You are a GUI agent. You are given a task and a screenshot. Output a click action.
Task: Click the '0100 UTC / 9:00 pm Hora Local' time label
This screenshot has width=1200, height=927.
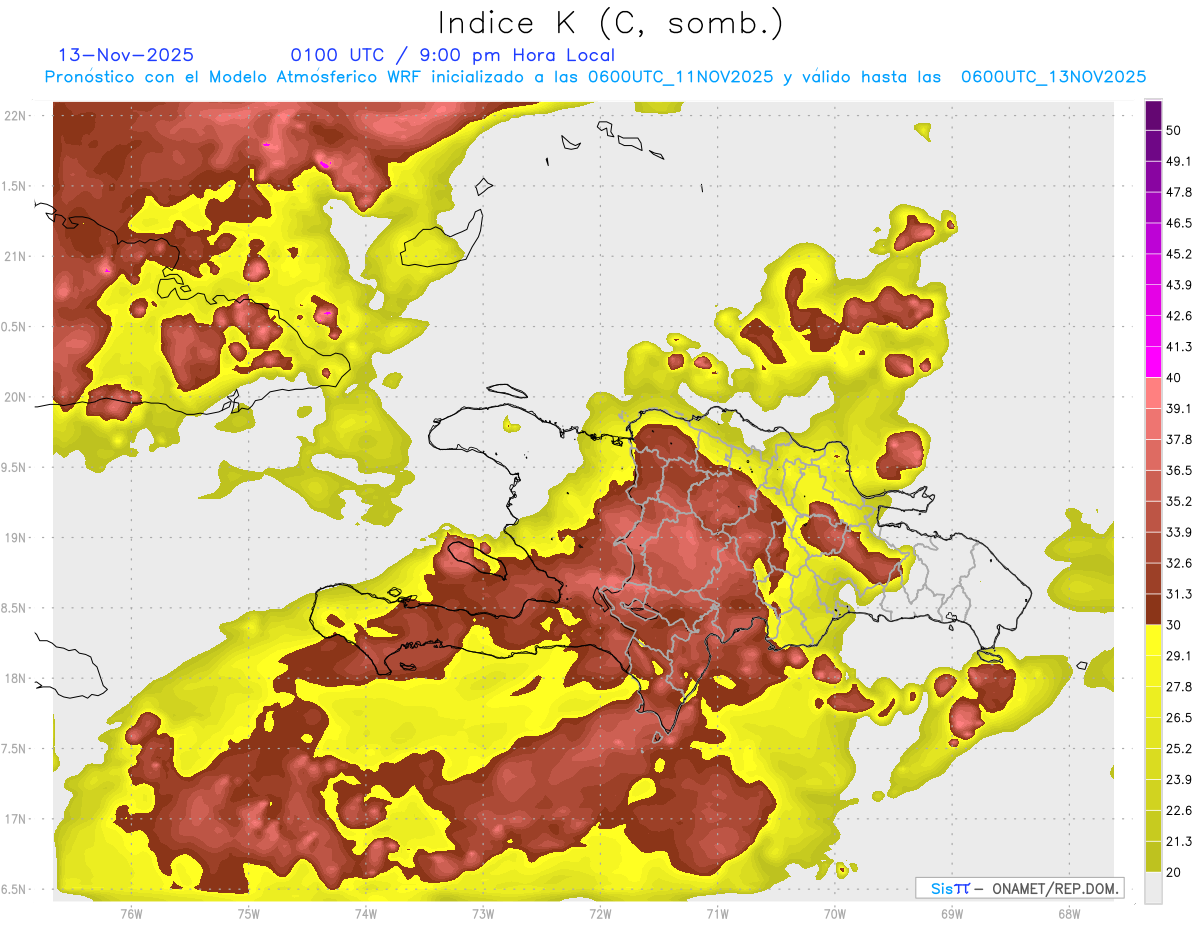click(x=452, y=55)
